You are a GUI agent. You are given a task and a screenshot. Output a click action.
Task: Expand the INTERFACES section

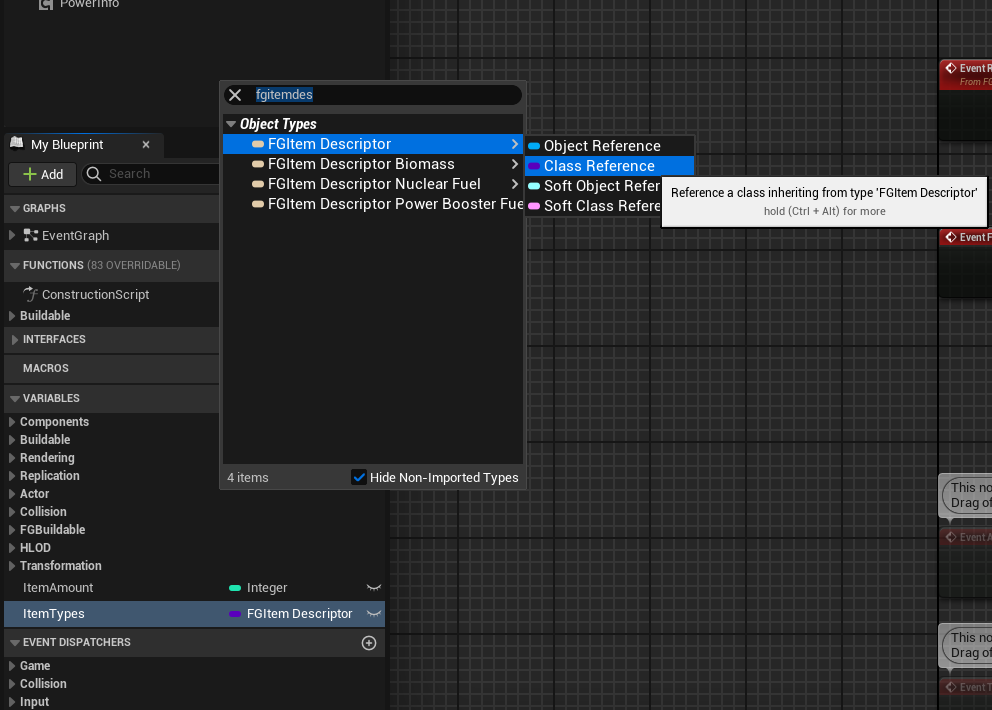[x=15, y=339]
